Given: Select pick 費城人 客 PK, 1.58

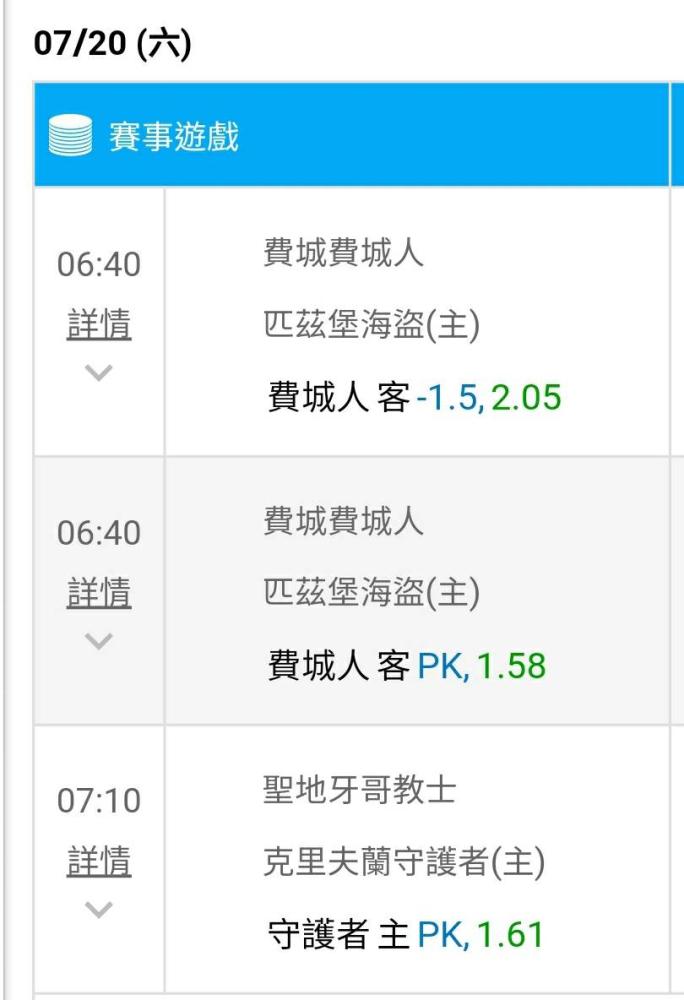Looking at the screenshot, I should click(x=407, y=666).
